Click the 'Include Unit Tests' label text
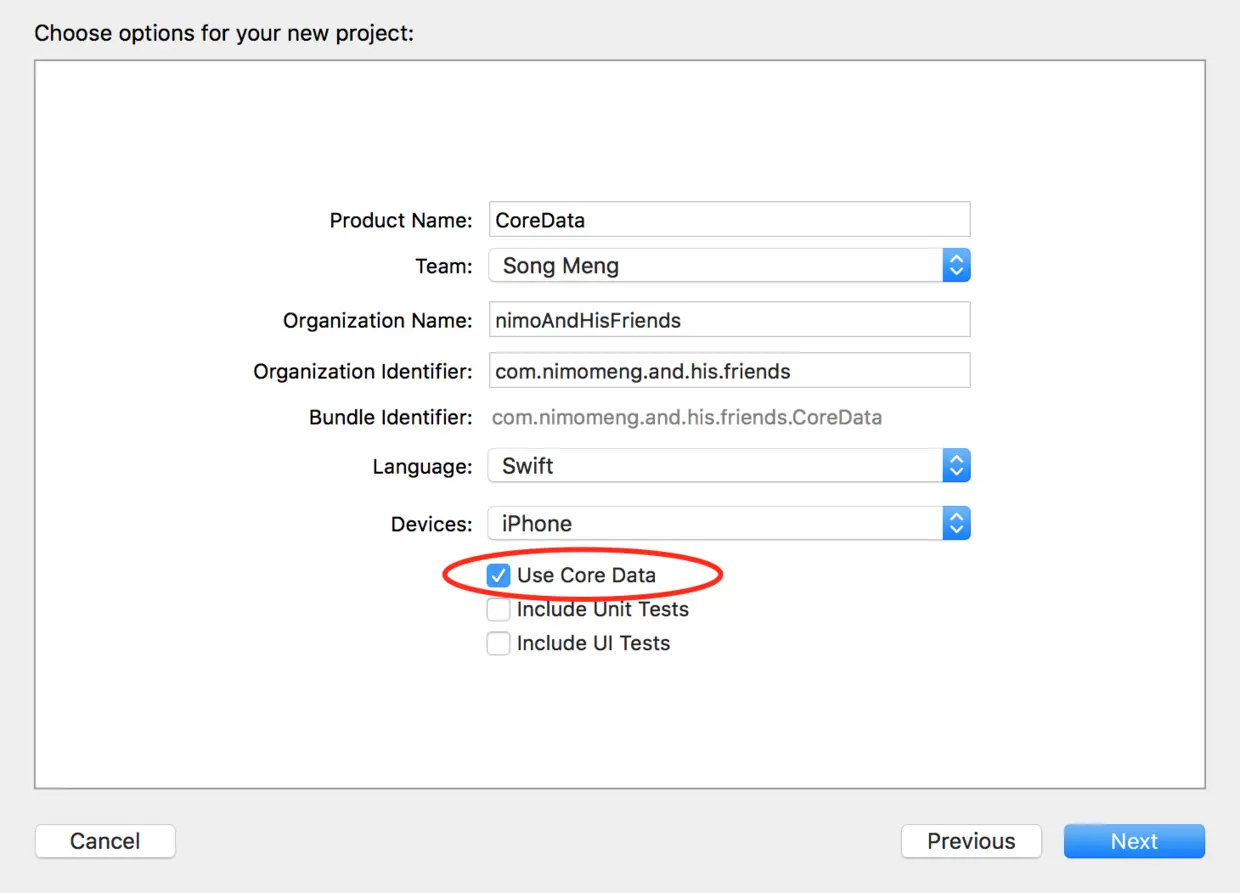Viewport: 1240px width, 893px height. [602, 609]
